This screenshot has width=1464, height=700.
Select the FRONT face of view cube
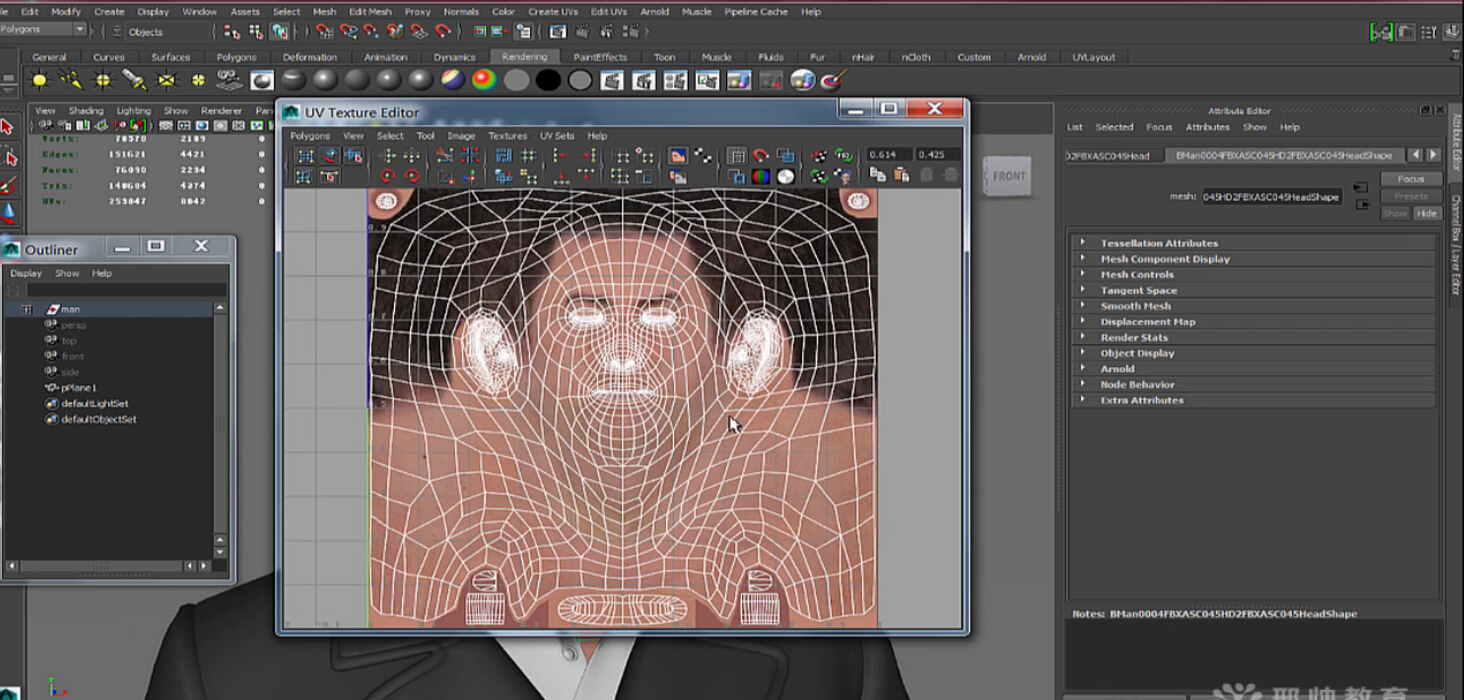coord(1008,177)
